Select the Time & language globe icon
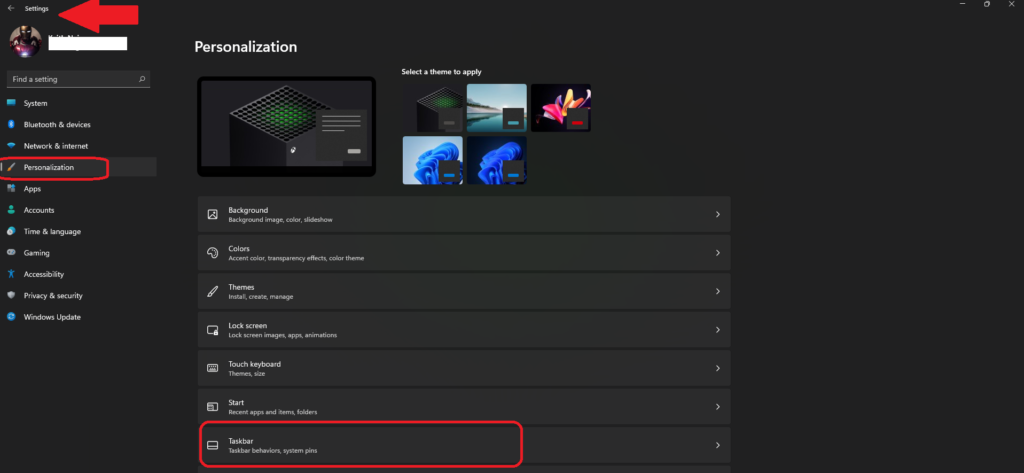The width and height of the screenshot is (1024, 473). [x=11, y=231]
